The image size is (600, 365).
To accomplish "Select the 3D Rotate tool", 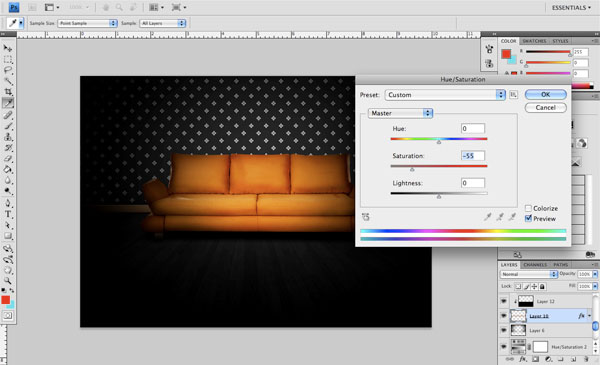I will coord(8,248).
